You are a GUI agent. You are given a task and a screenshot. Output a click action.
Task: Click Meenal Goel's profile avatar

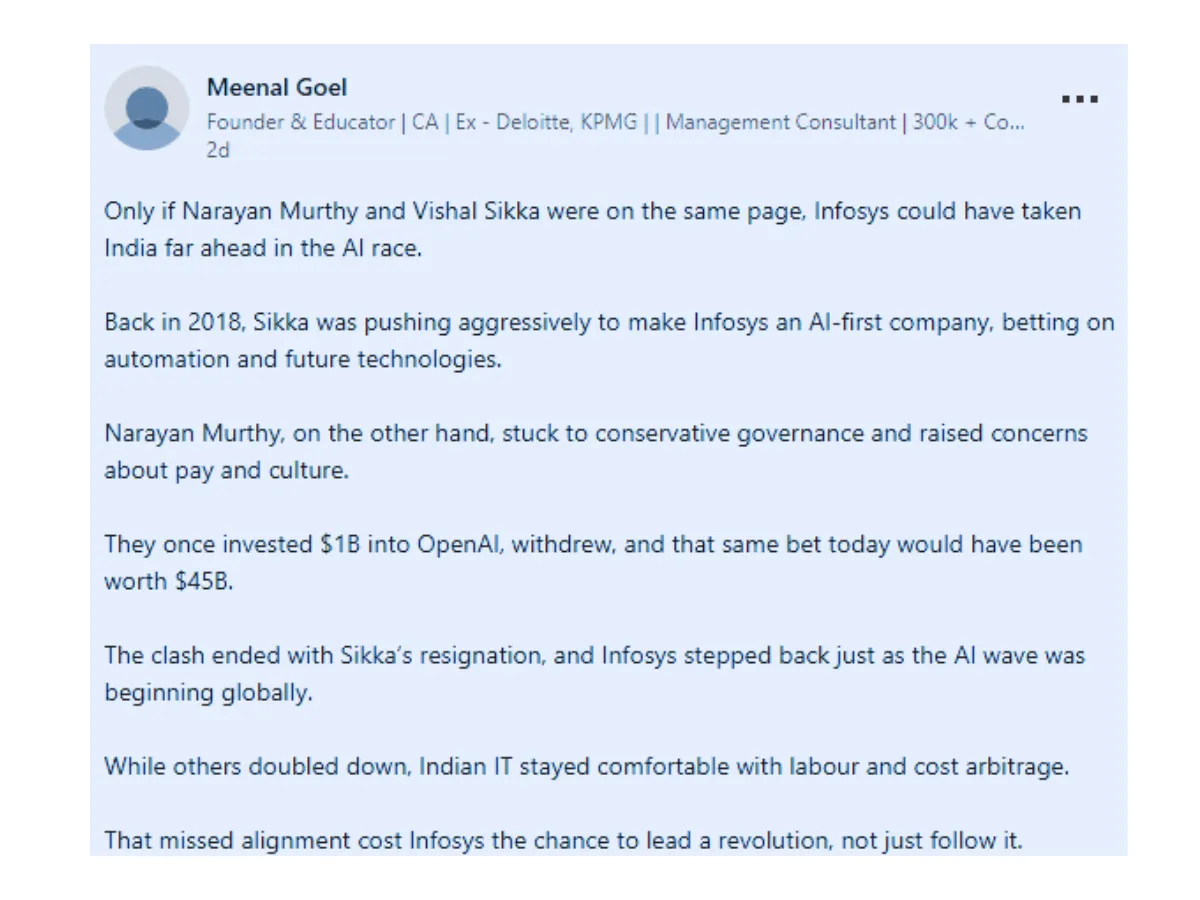[147, 109]
